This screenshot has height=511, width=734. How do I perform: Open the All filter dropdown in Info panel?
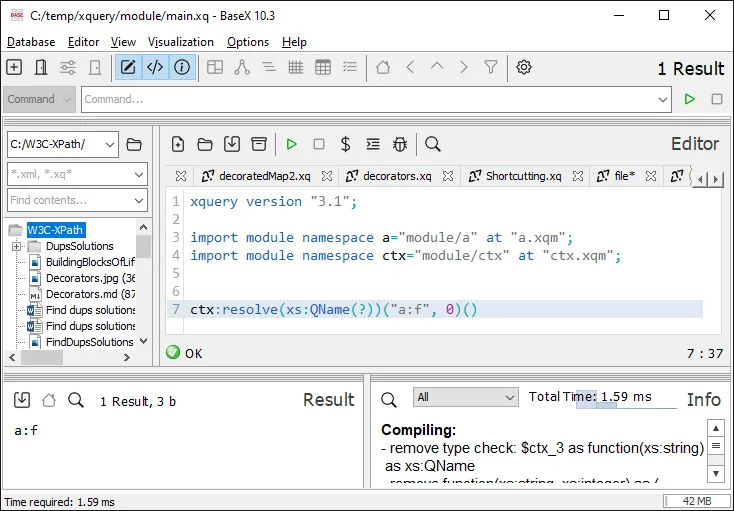465,397
